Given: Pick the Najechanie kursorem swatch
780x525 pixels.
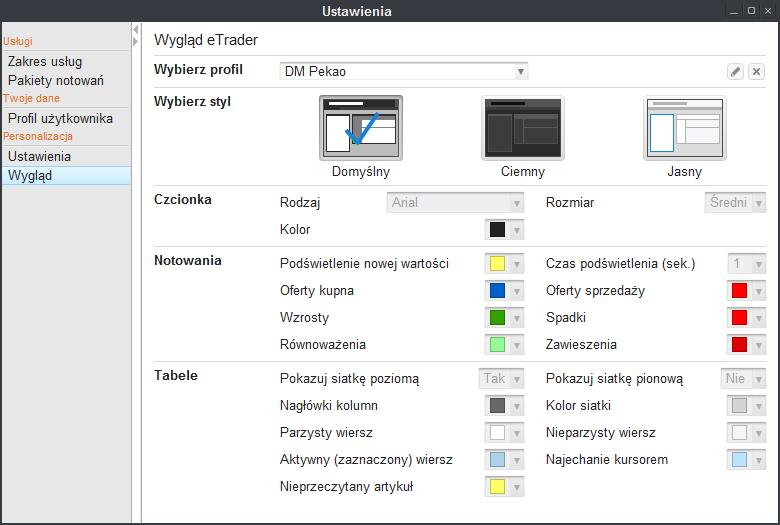Looking at the screenshot, I should [x=739, y=459].
